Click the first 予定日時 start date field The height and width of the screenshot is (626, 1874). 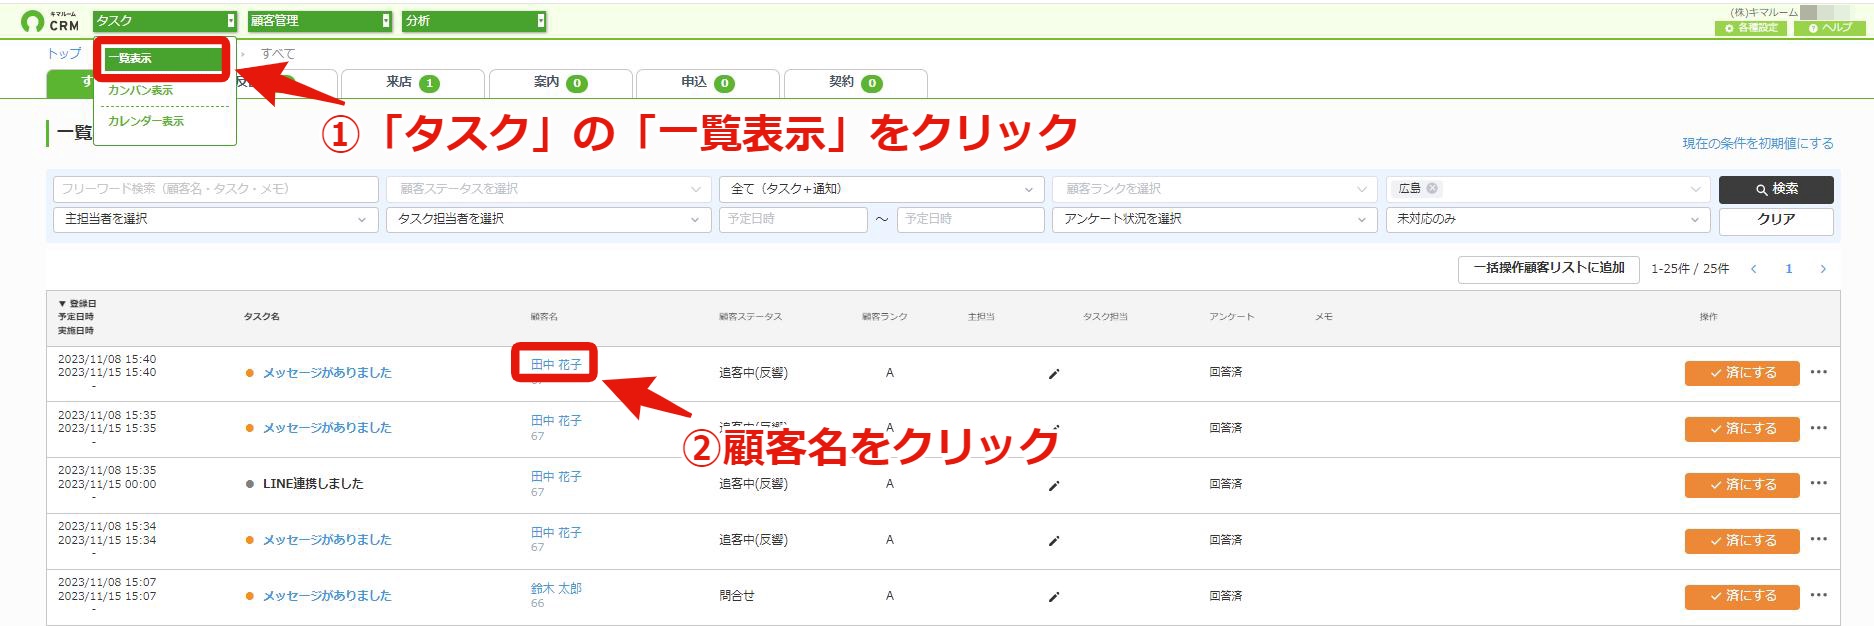[x=793, y=219]
